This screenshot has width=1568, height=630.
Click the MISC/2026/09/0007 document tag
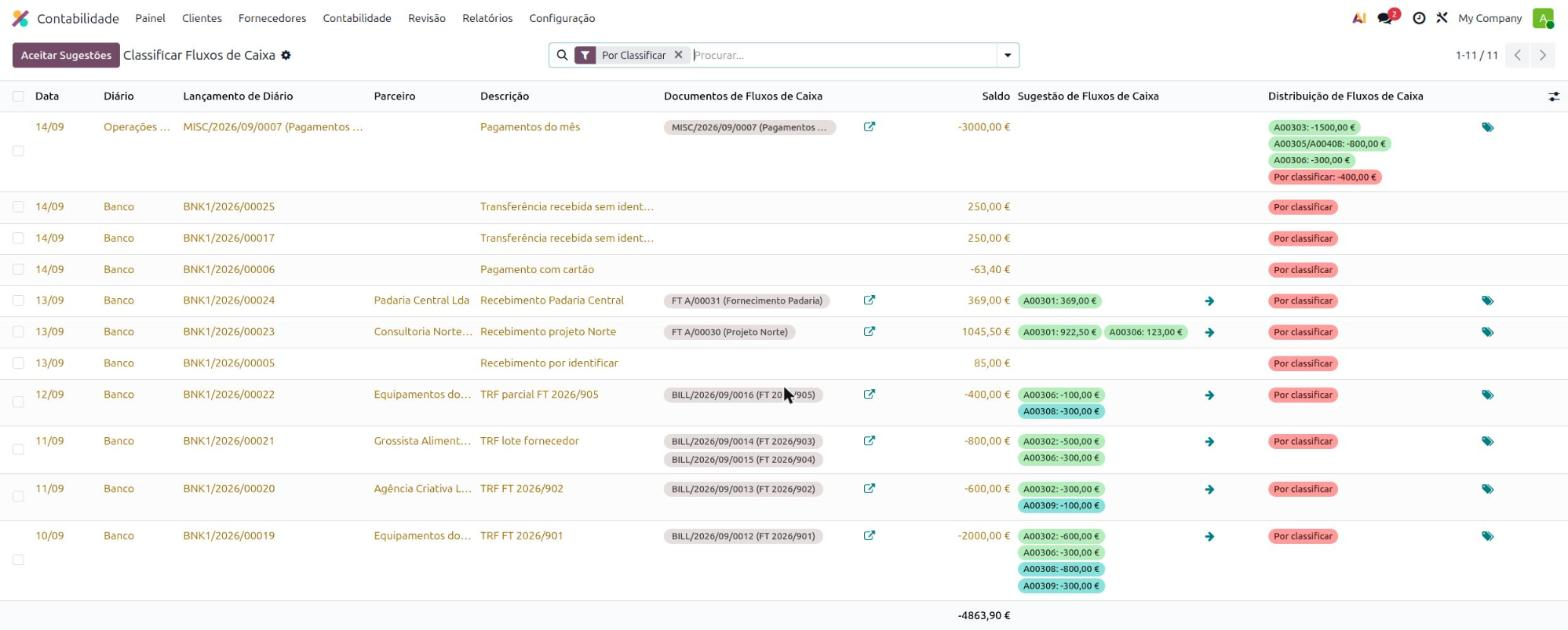(749, 127)
